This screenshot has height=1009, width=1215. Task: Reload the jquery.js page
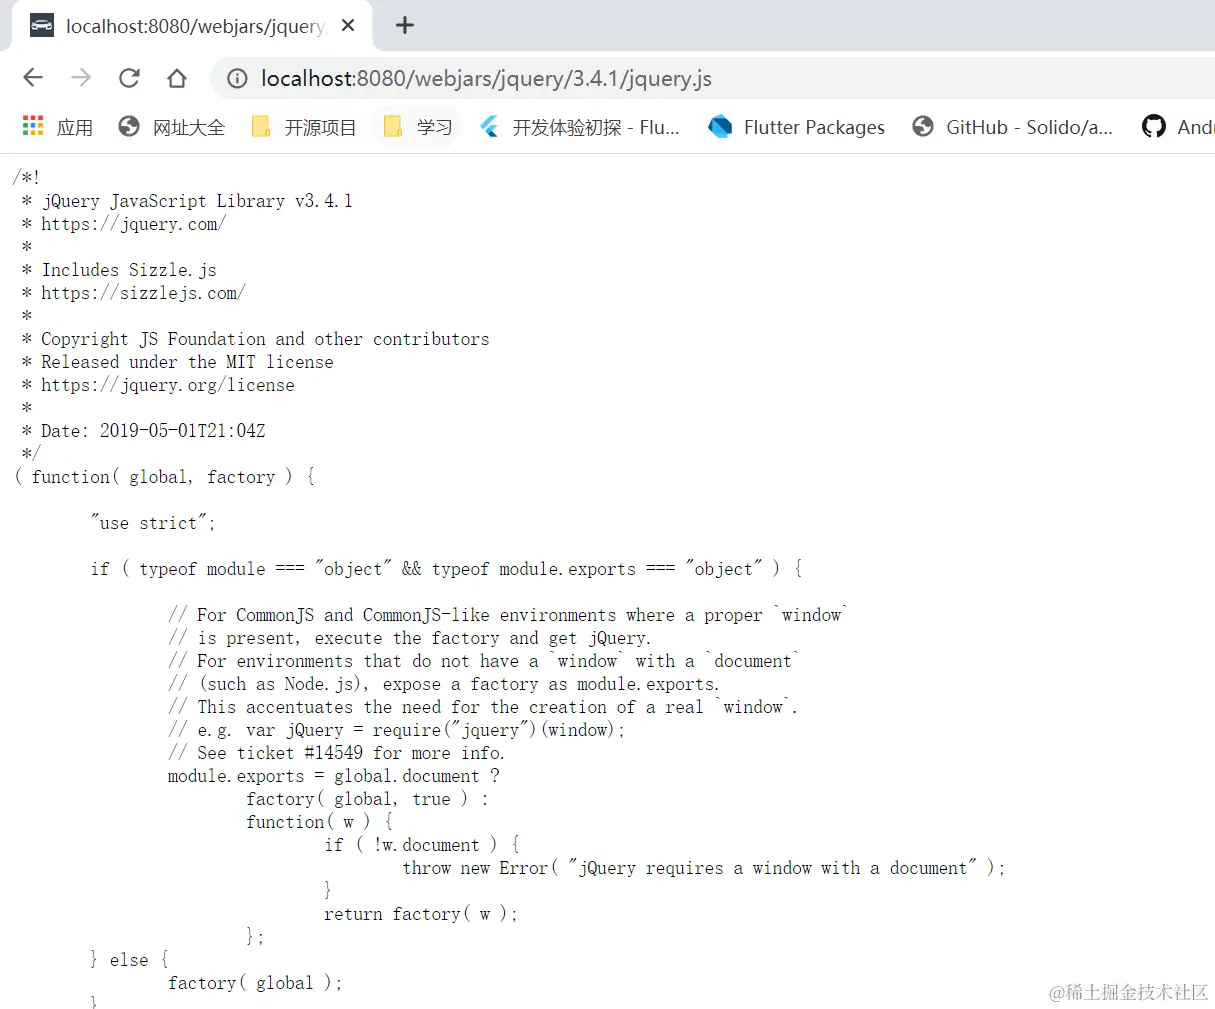point(129,78)
